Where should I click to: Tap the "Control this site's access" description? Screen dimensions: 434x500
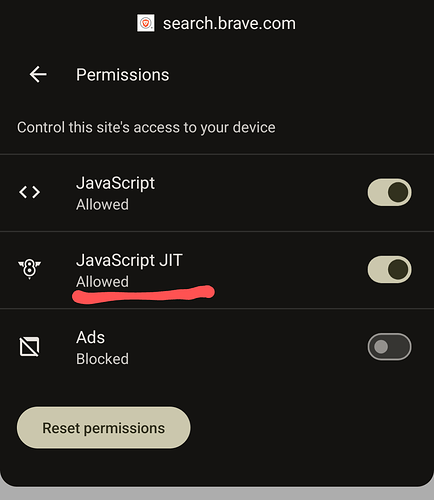point(146,128)
